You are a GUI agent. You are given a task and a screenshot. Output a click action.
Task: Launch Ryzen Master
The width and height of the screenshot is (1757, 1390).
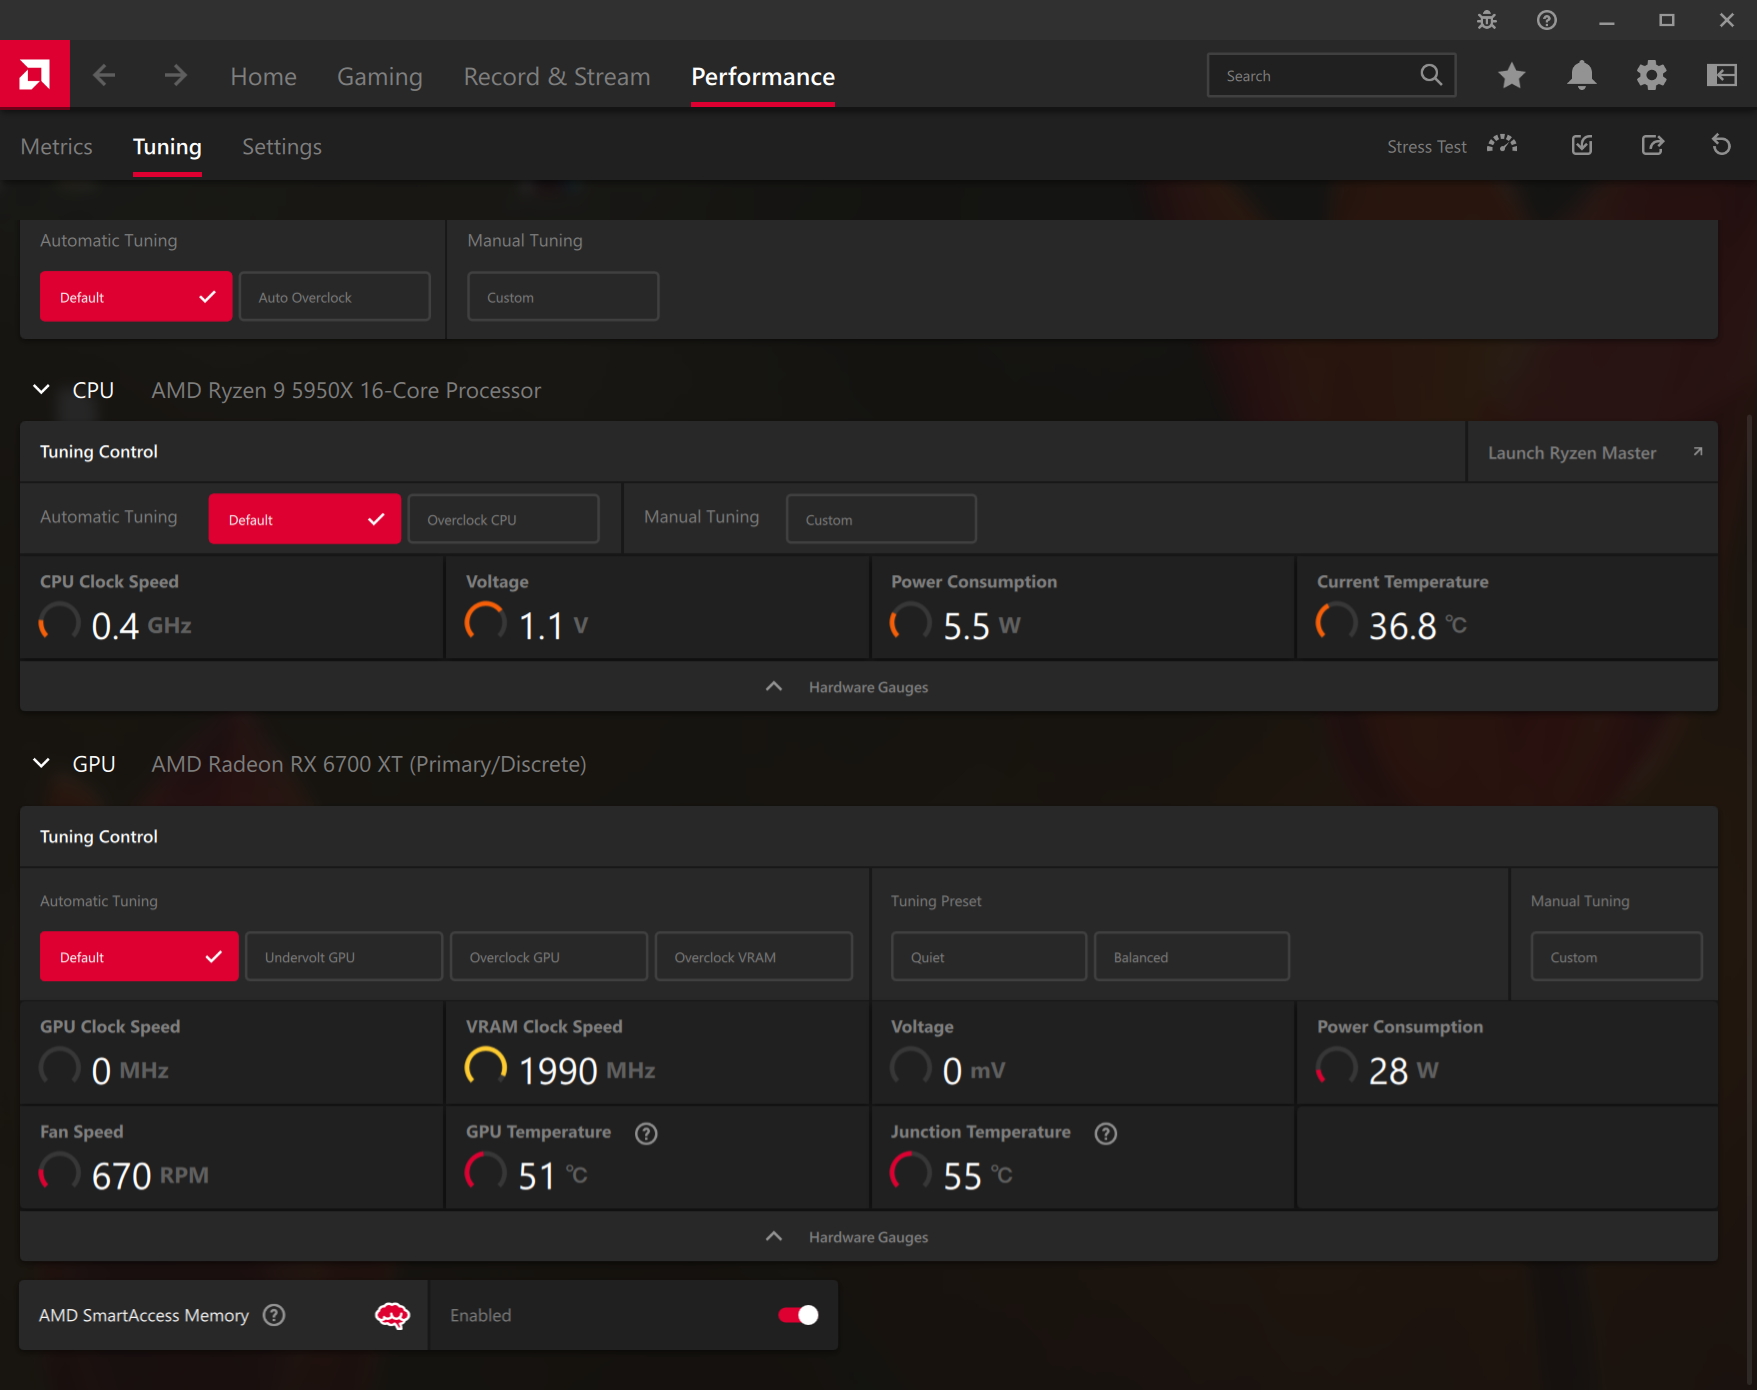1592,452
